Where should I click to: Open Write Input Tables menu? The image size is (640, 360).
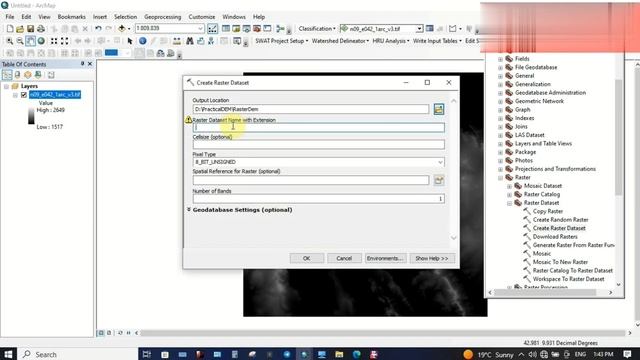(437, 41)
